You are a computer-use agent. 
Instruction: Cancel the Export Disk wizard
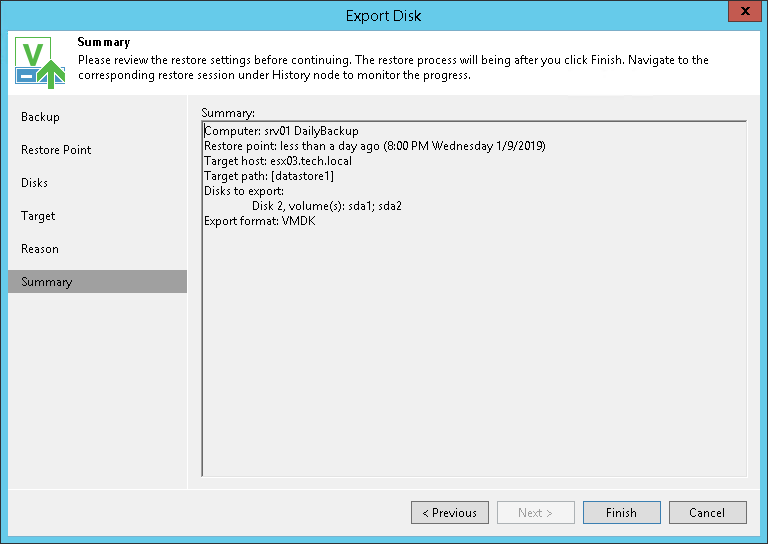[708, 513]
